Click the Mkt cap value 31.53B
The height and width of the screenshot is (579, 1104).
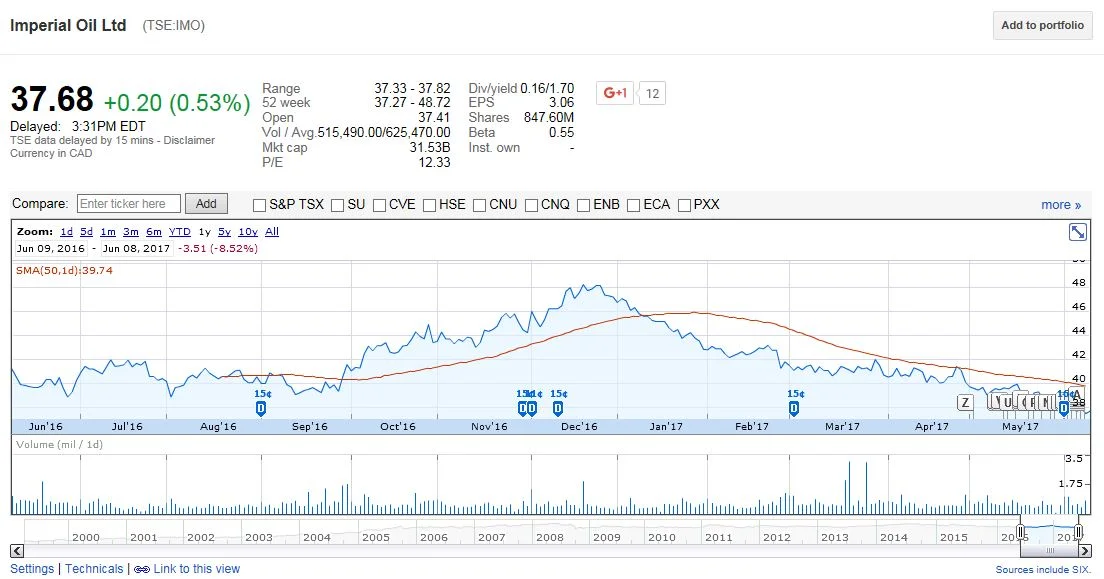pyautogui.click(x=429, y=147)
